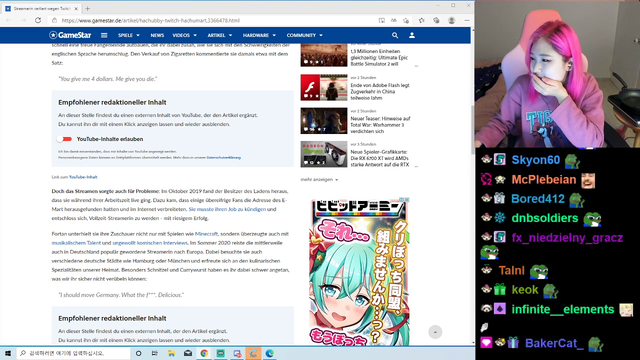Click the Radeon graphics card article thumbnail
640x360 pixels.
[x=324, y=154]
